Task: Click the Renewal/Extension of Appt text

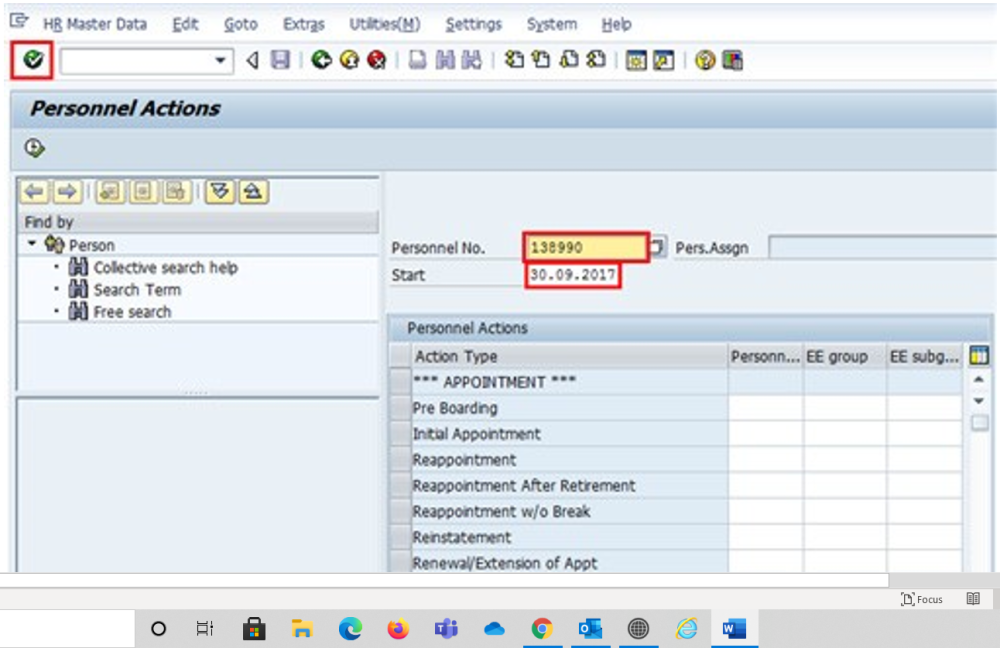Action: [x=504, y=563]
